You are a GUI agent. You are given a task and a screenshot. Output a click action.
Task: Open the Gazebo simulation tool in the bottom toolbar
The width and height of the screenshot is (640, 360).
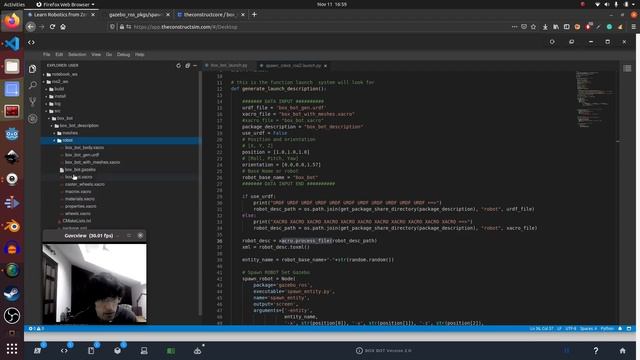click(118, 350)
